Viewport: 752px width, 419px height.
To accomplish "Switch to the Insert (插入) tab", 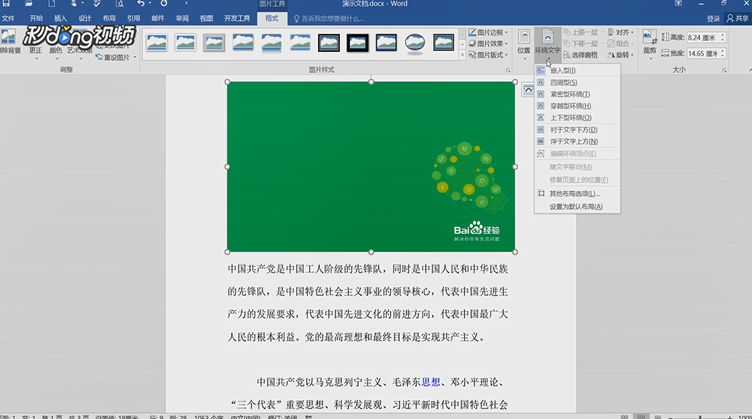I will pyautogui.click(x=60, y=18).
